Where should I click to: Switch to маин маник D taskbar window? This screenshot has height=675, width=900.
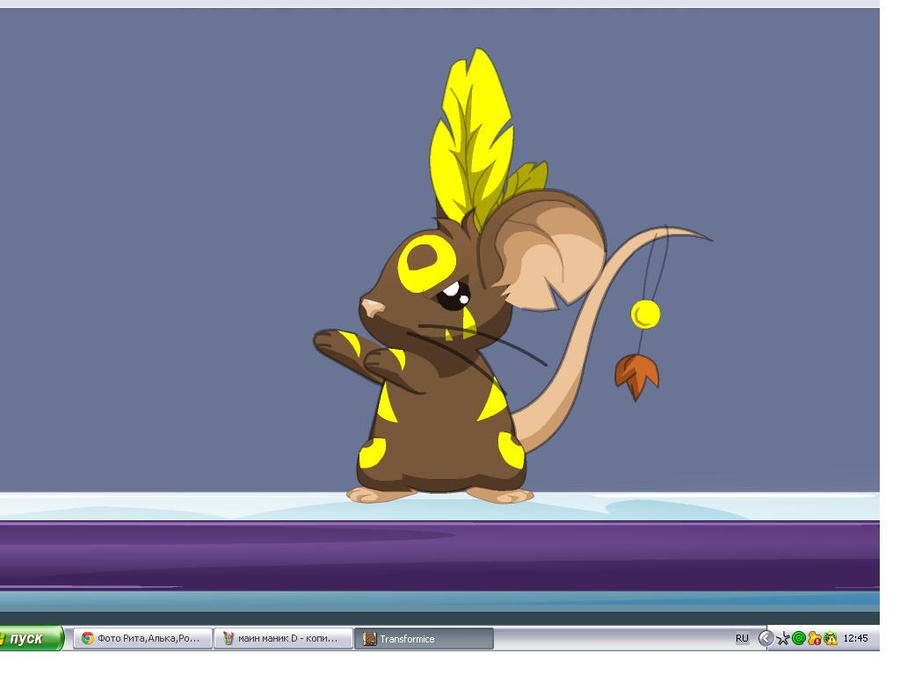tap(284, 638)
